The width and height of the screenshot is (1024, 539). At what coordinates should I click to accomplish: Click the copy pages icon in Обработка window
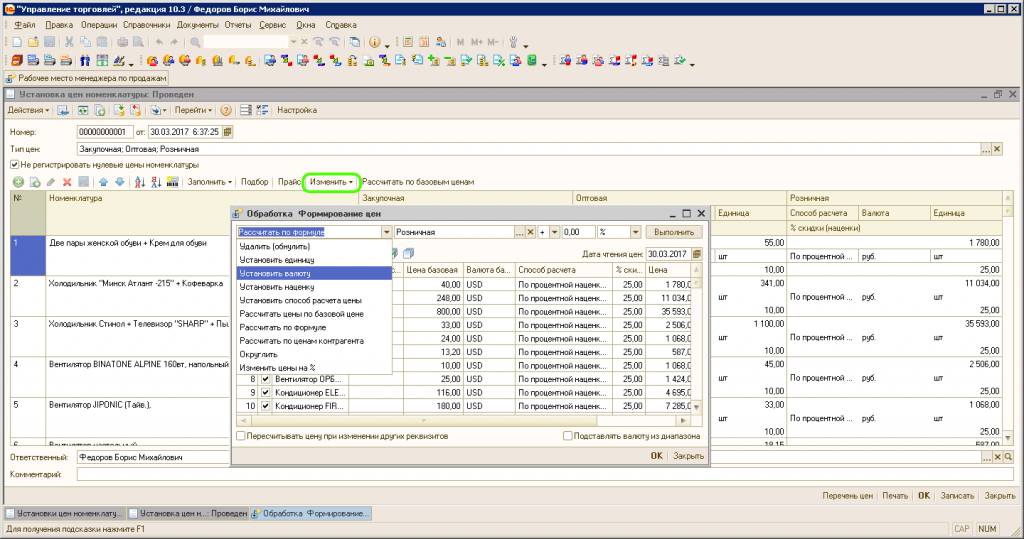point(408,253)
